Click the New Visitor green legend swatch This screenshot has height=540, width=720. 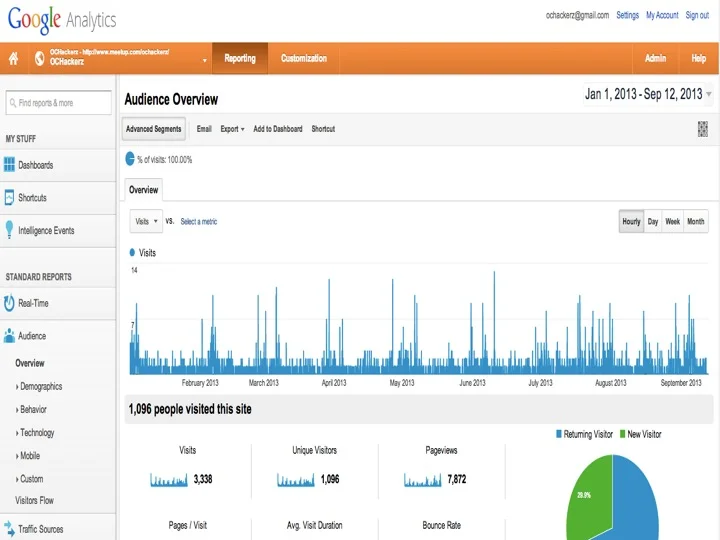pyautogui.click(x=623, y=434)
